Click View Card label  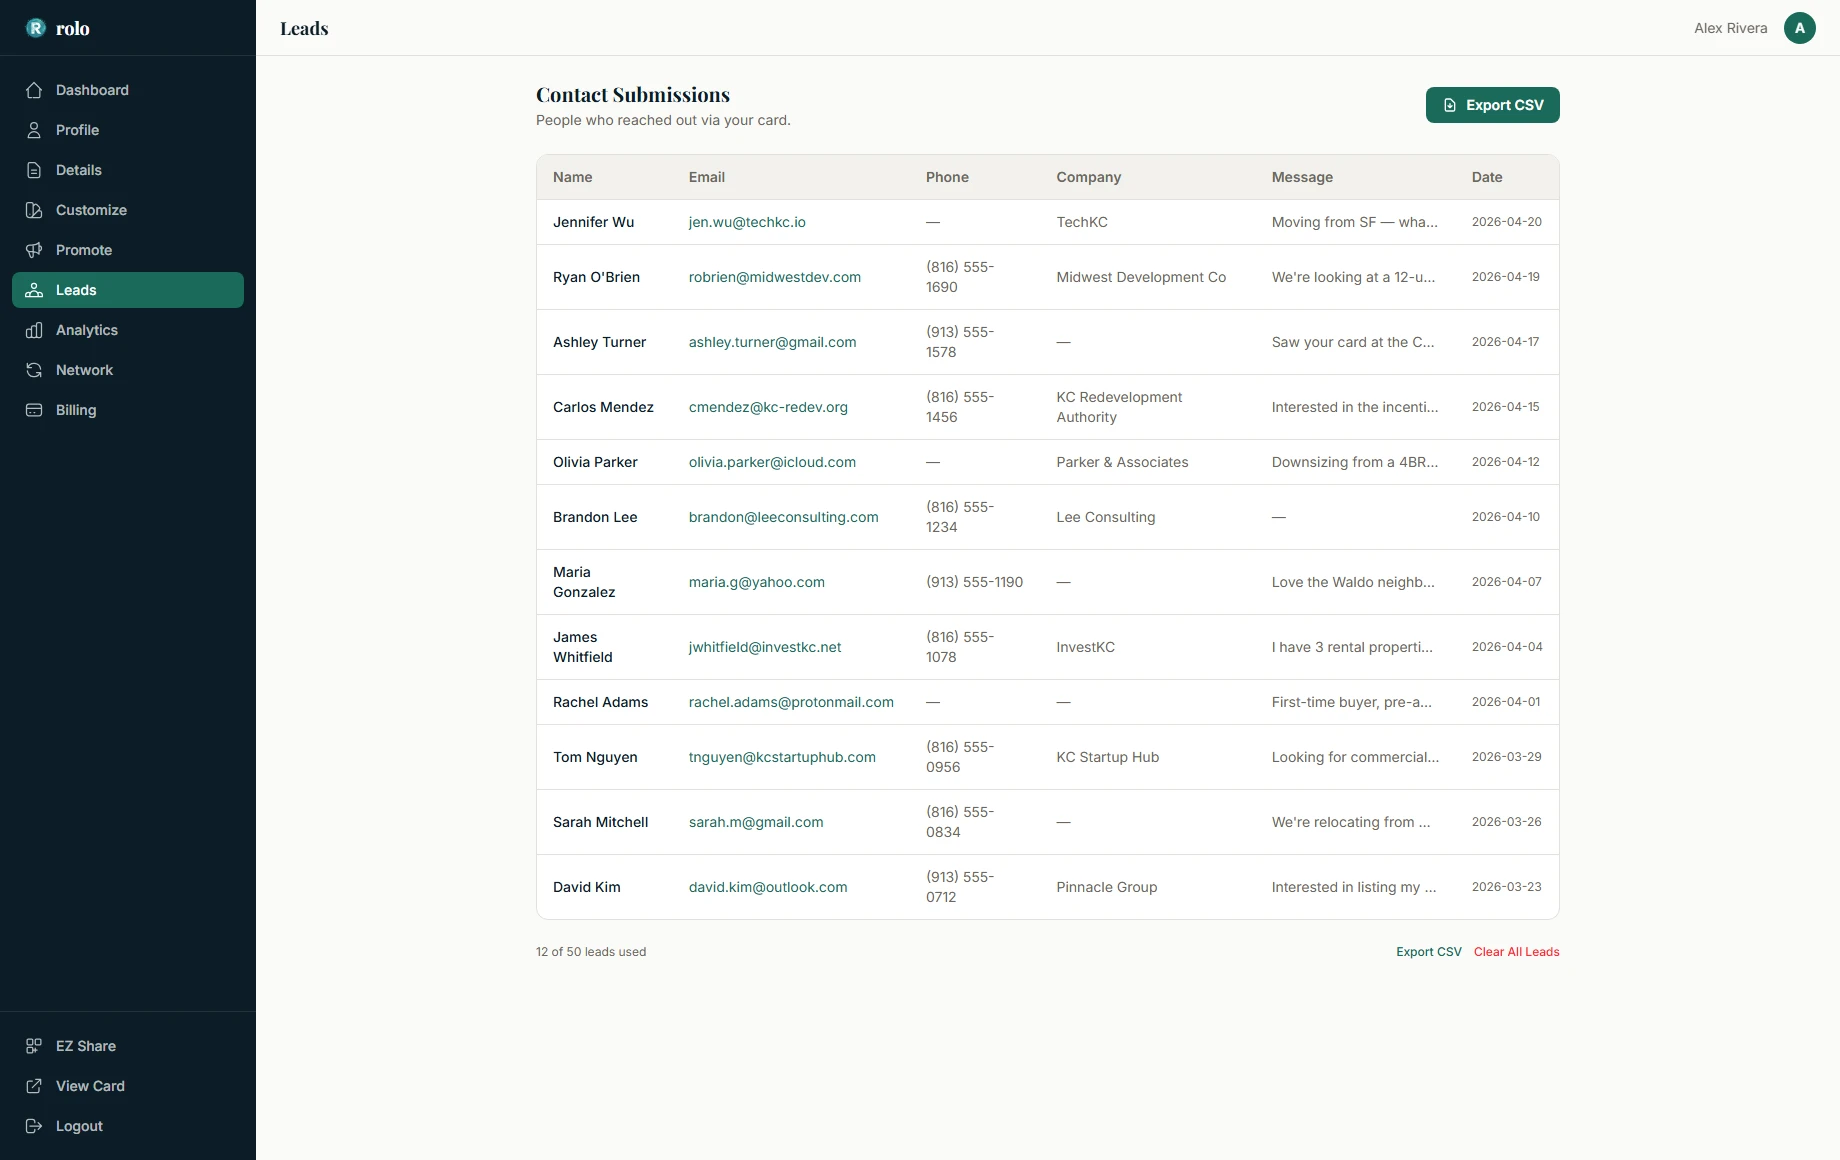point(90,1086)
